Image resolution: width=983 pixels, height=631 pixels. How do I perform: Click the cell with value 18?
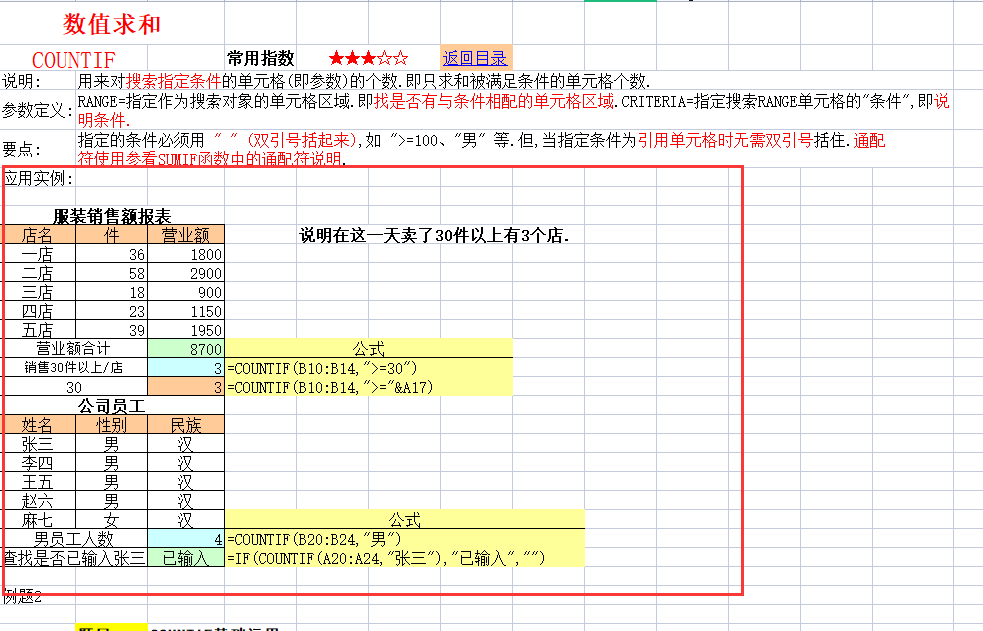coord(112,291)
